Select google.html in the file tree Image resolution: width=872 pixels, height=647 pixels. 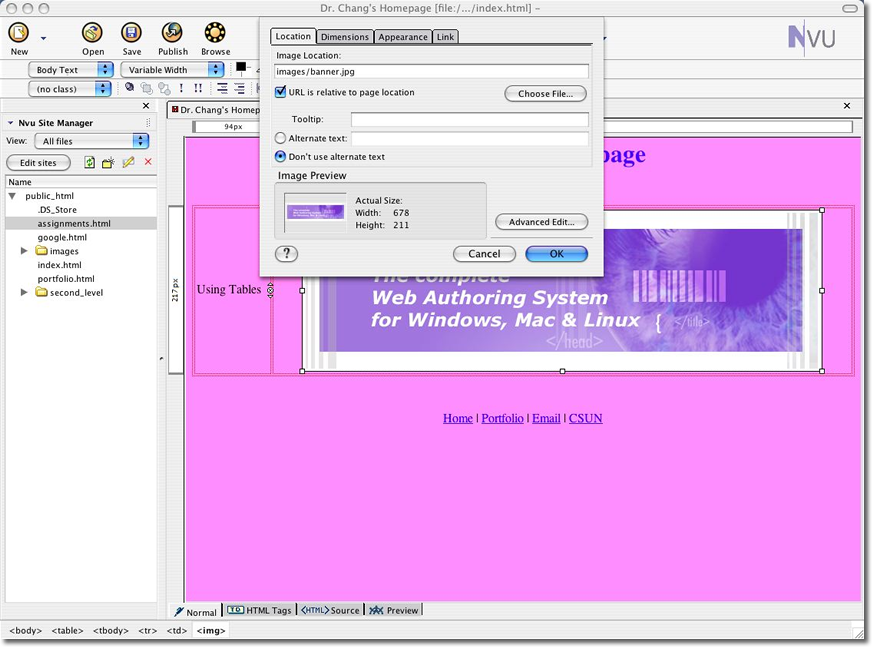point(62,237)
